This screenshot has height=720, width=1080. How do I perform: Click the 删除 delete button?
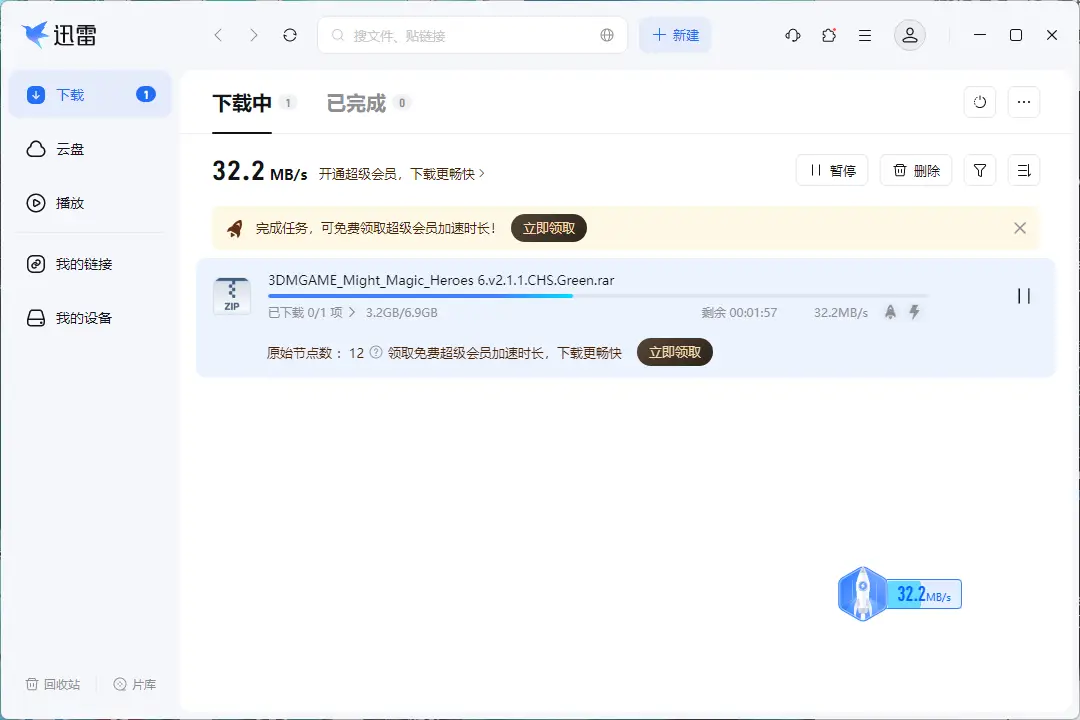(x=916, y=170)
